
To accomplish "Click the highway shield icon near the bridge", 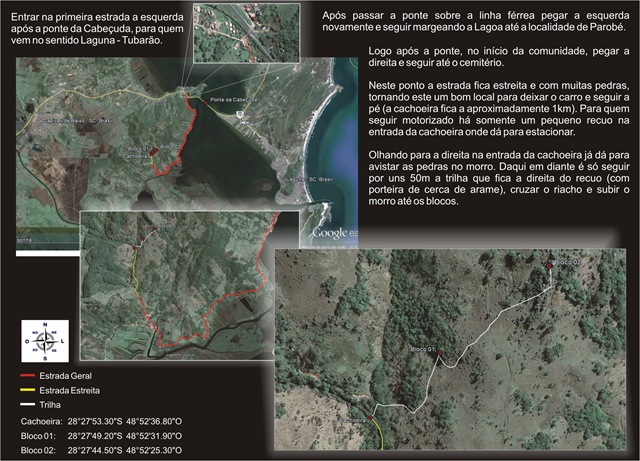I will 241,113.
